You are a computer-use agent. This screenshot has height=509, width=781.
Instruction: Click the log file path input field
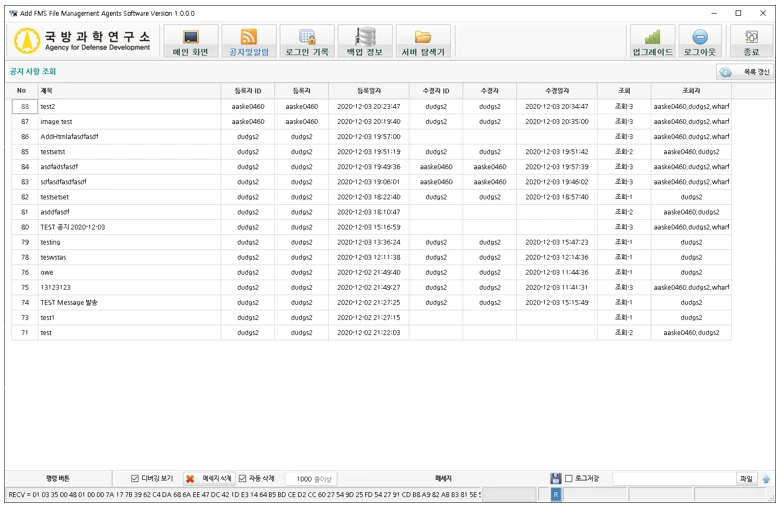tap(674, 479)
